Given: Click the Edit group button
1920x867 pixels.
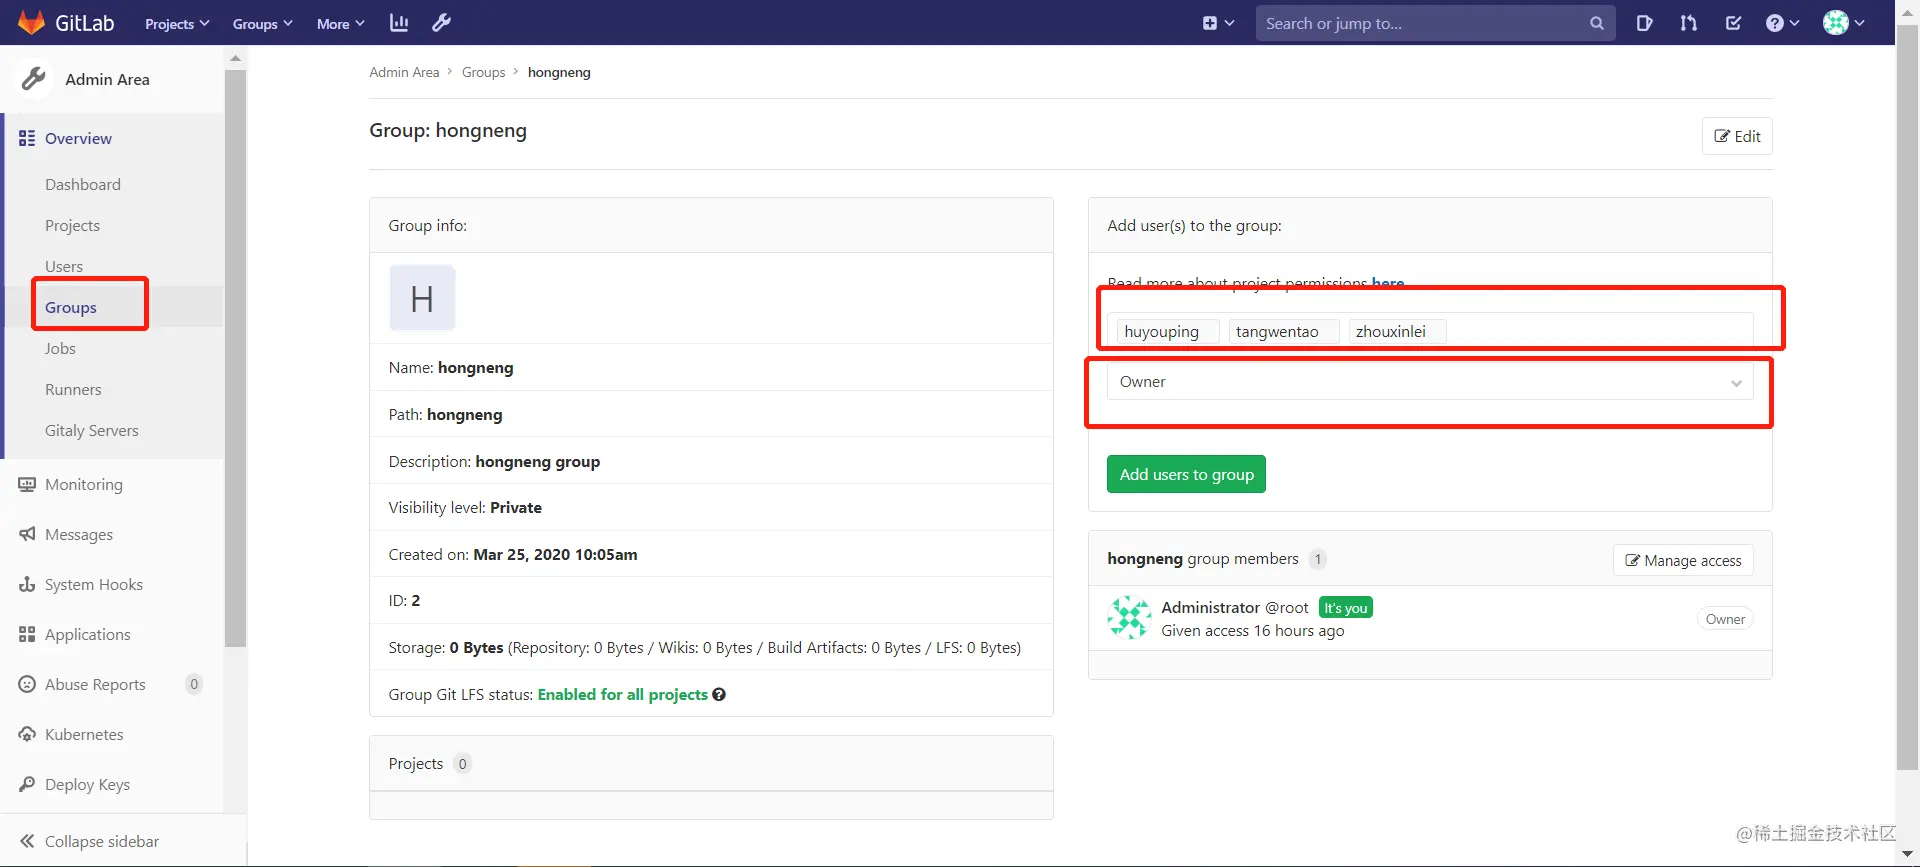Looking at the screenshot, I should [x=1737, y=136].
